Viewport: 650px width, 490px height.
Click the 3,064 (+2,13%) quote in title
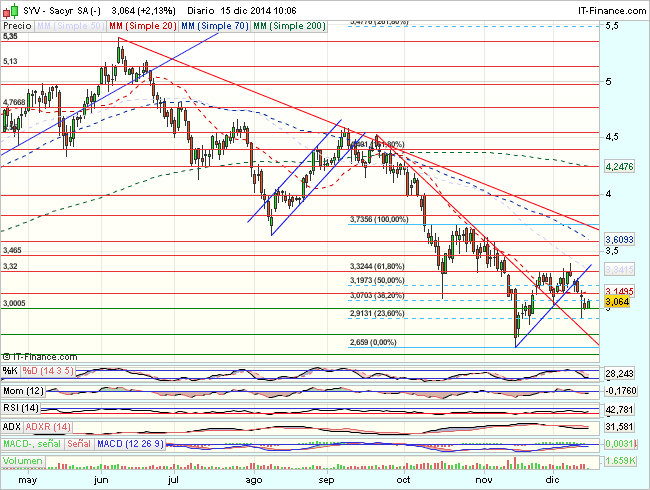click(143, 11)
